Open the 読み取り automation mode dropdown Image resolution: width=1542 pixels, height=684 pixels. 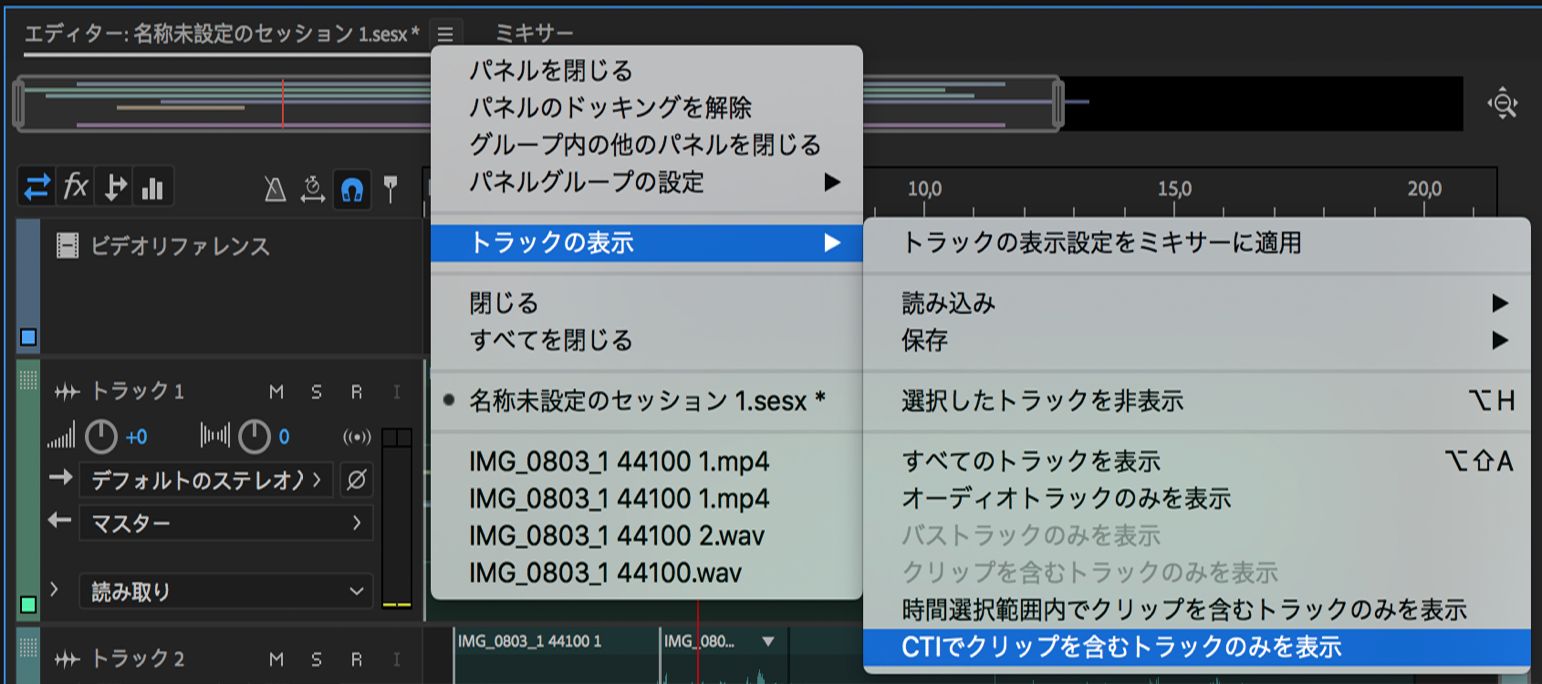point(225,592)
